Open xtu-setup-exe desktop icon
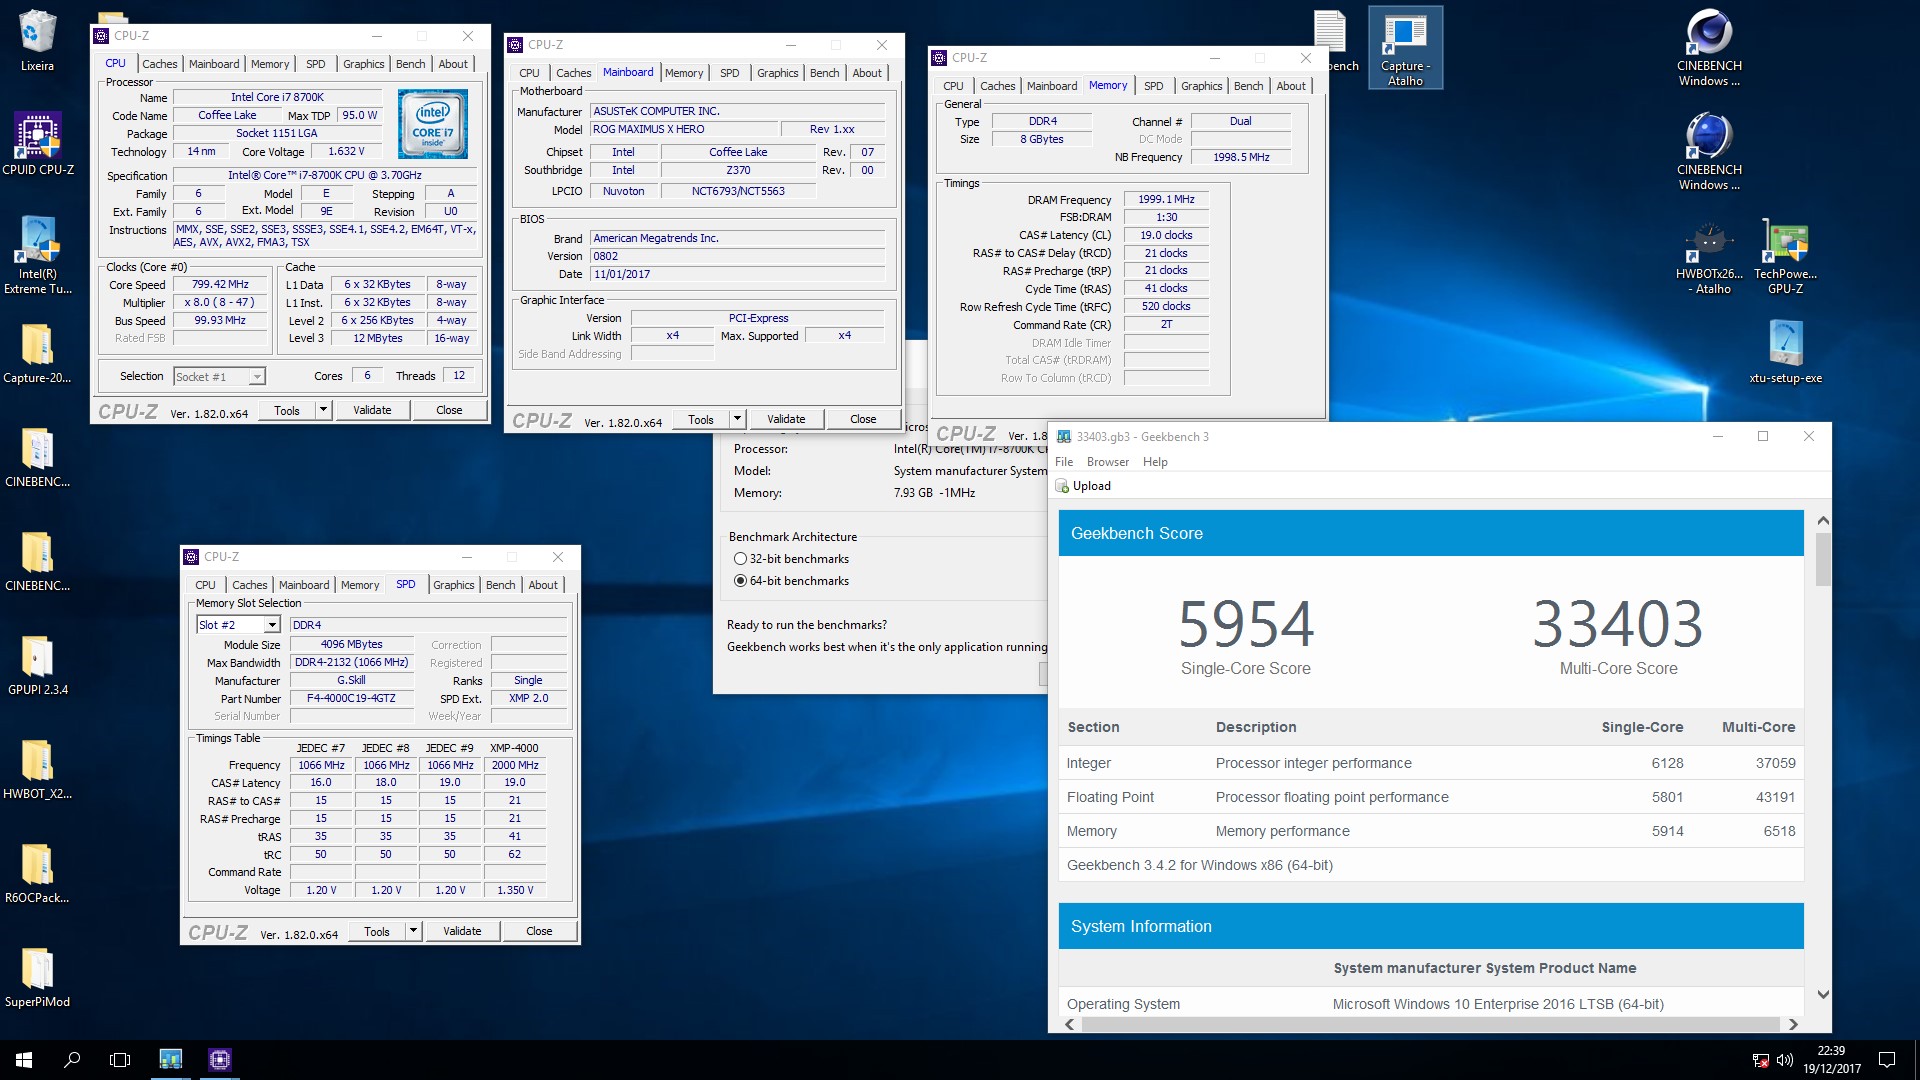Image resolution: width=1920 pixels, height=1080 pixels. coord(1785,352)
